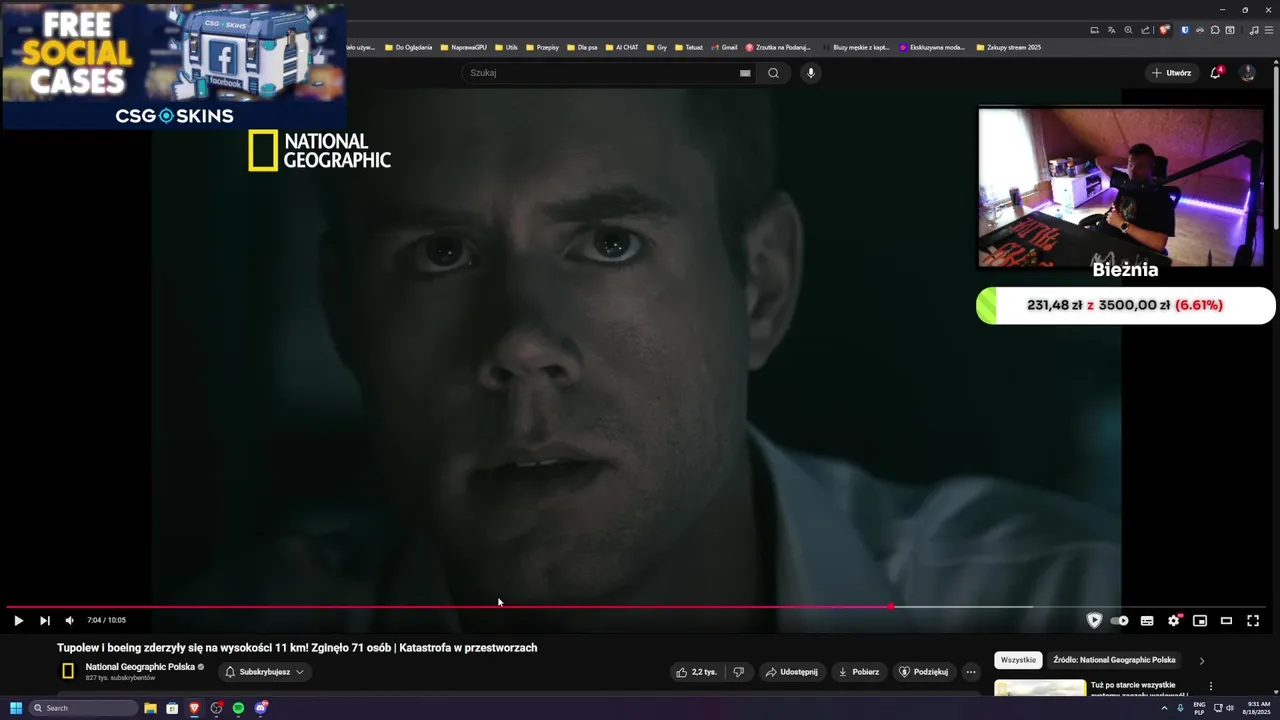This screenshot has width=1280, height=720.
Task: Open Brave browser from taskbar
Action: tap(194, 708)
